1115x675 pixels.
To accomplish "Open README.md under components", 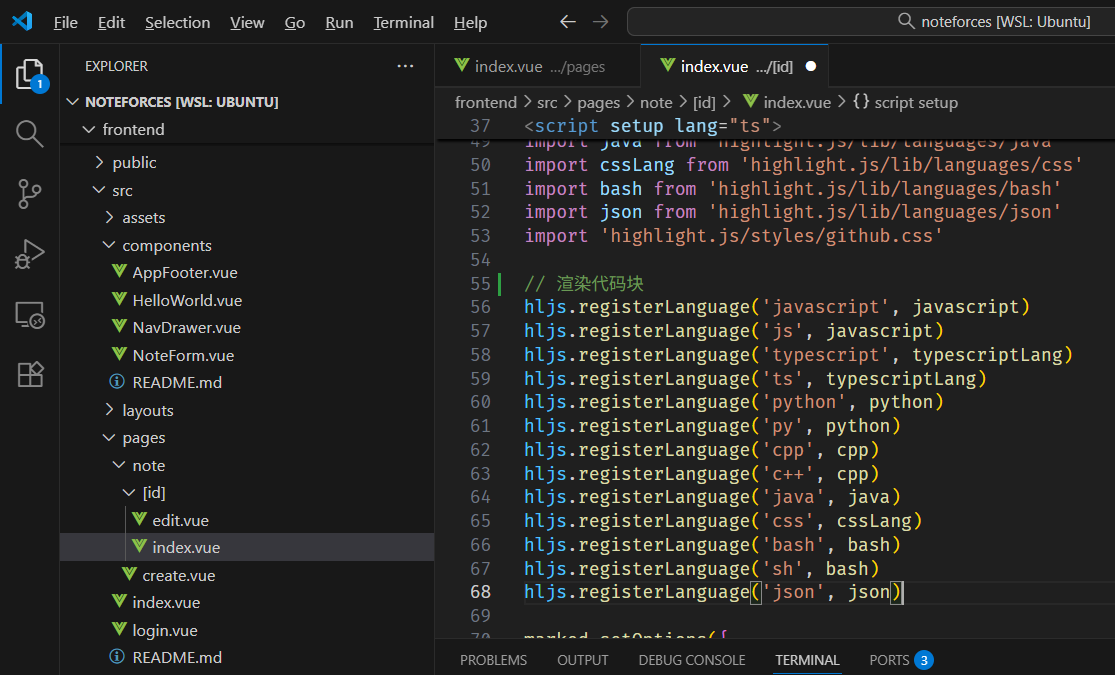I will pos(177,383).
